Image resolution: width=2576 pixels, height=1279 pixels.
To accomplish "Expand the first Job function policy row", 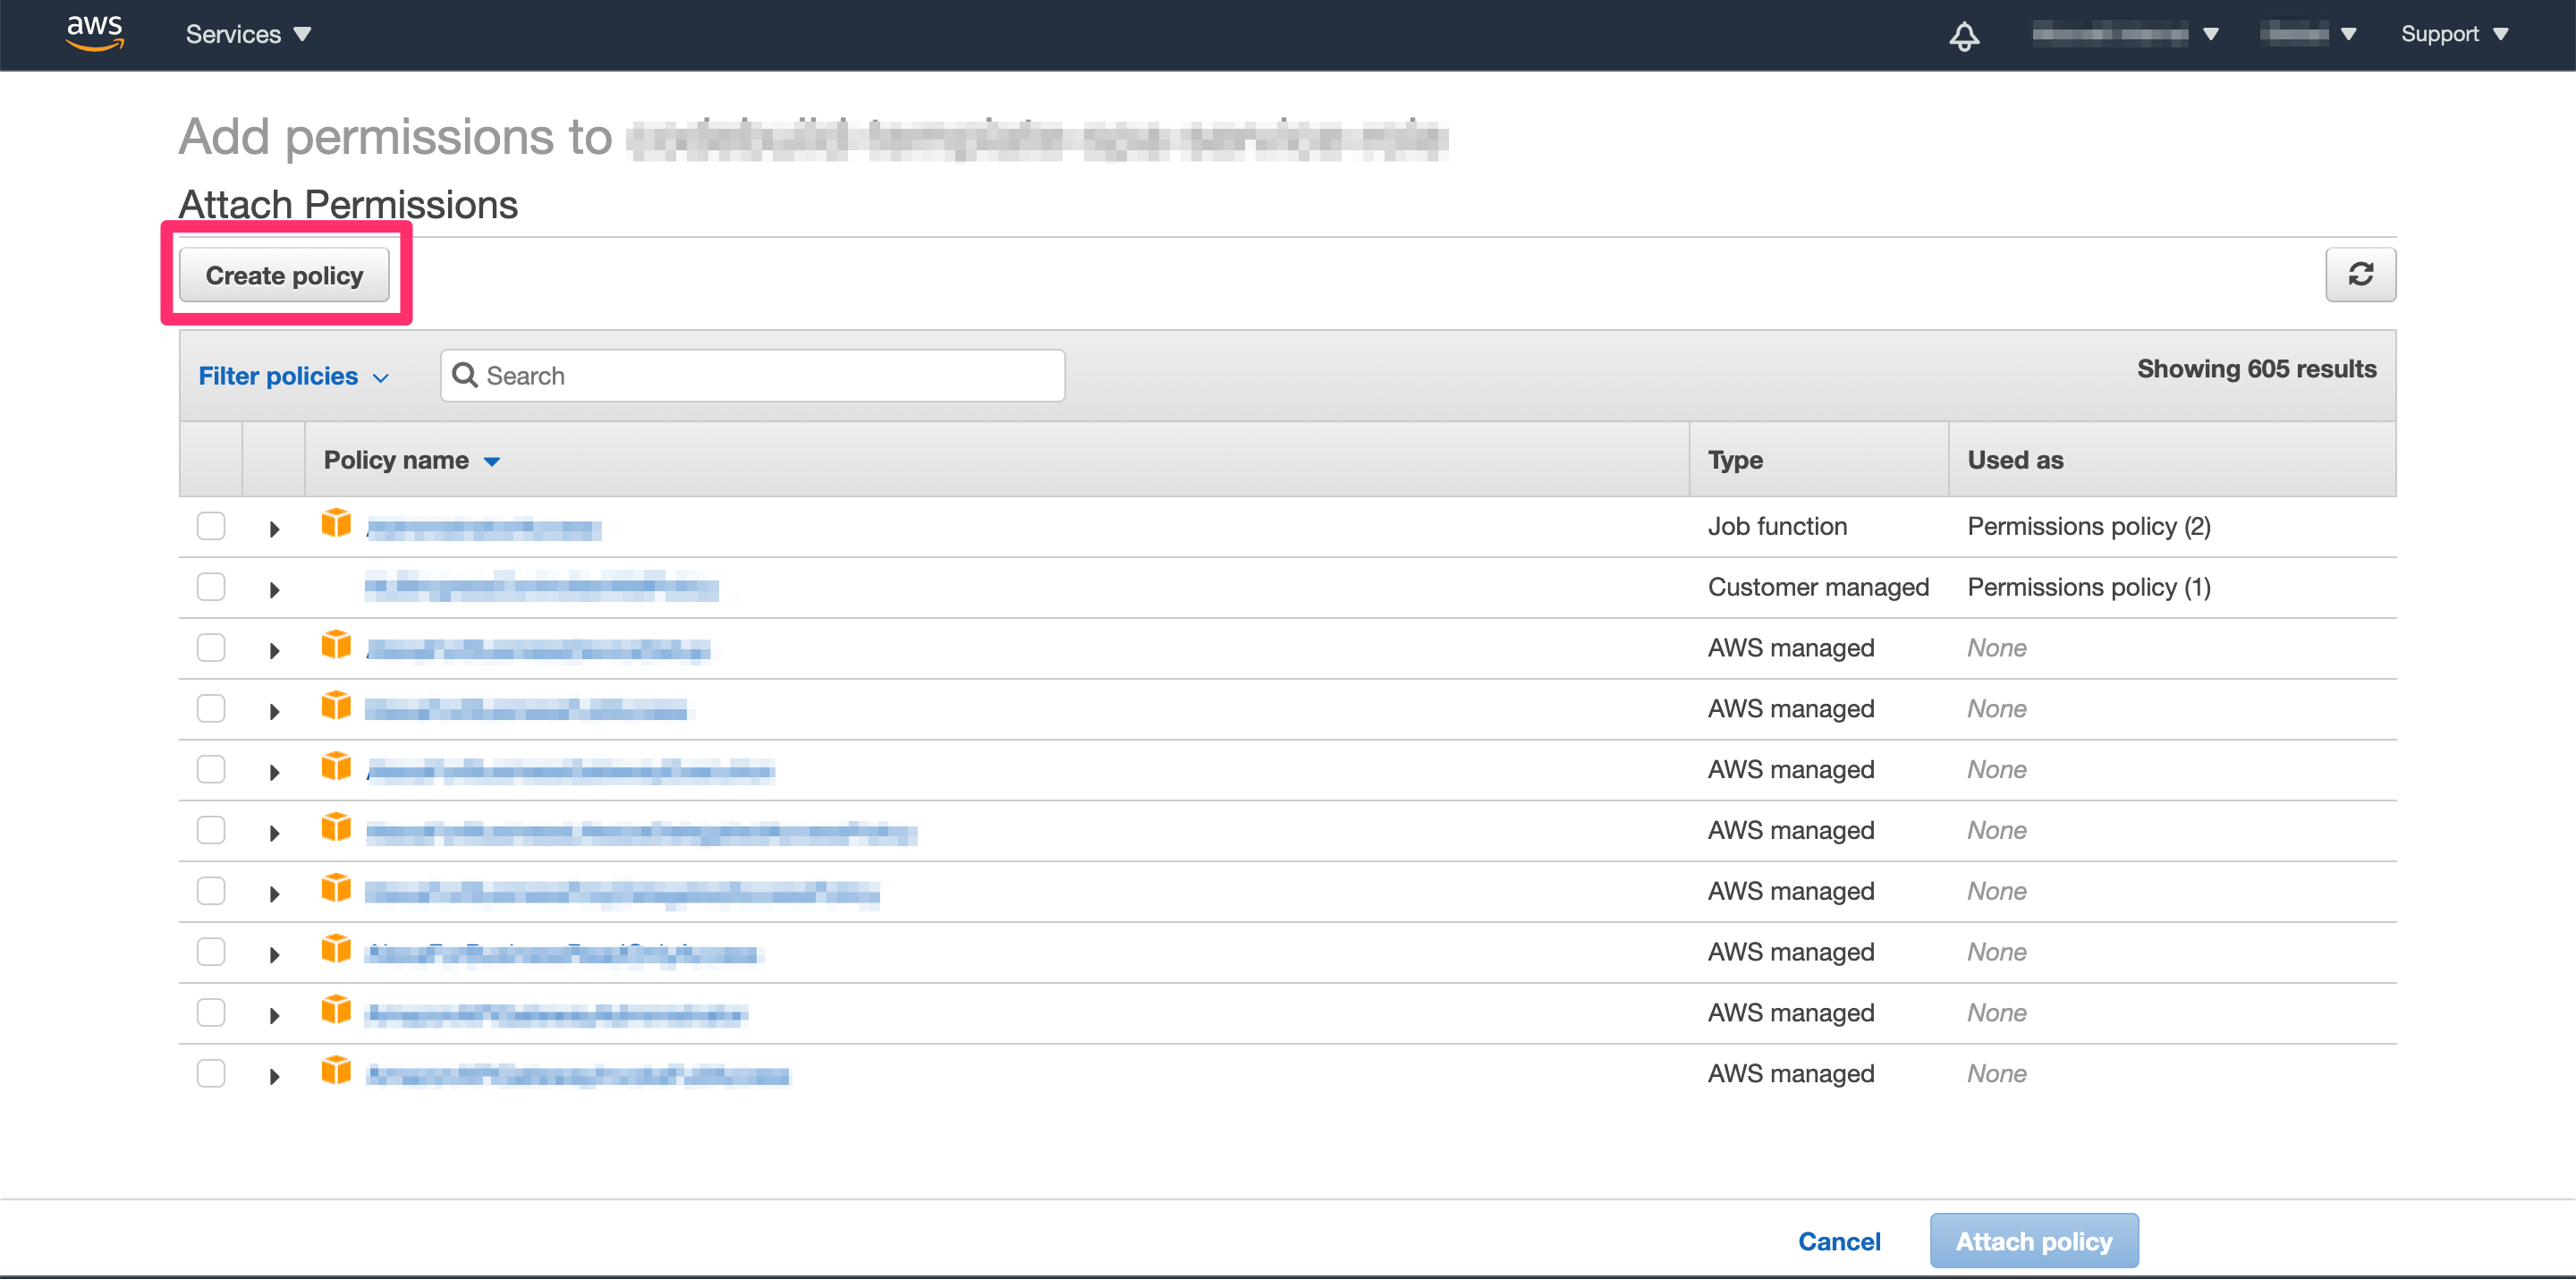I will [x=274, y=529].
